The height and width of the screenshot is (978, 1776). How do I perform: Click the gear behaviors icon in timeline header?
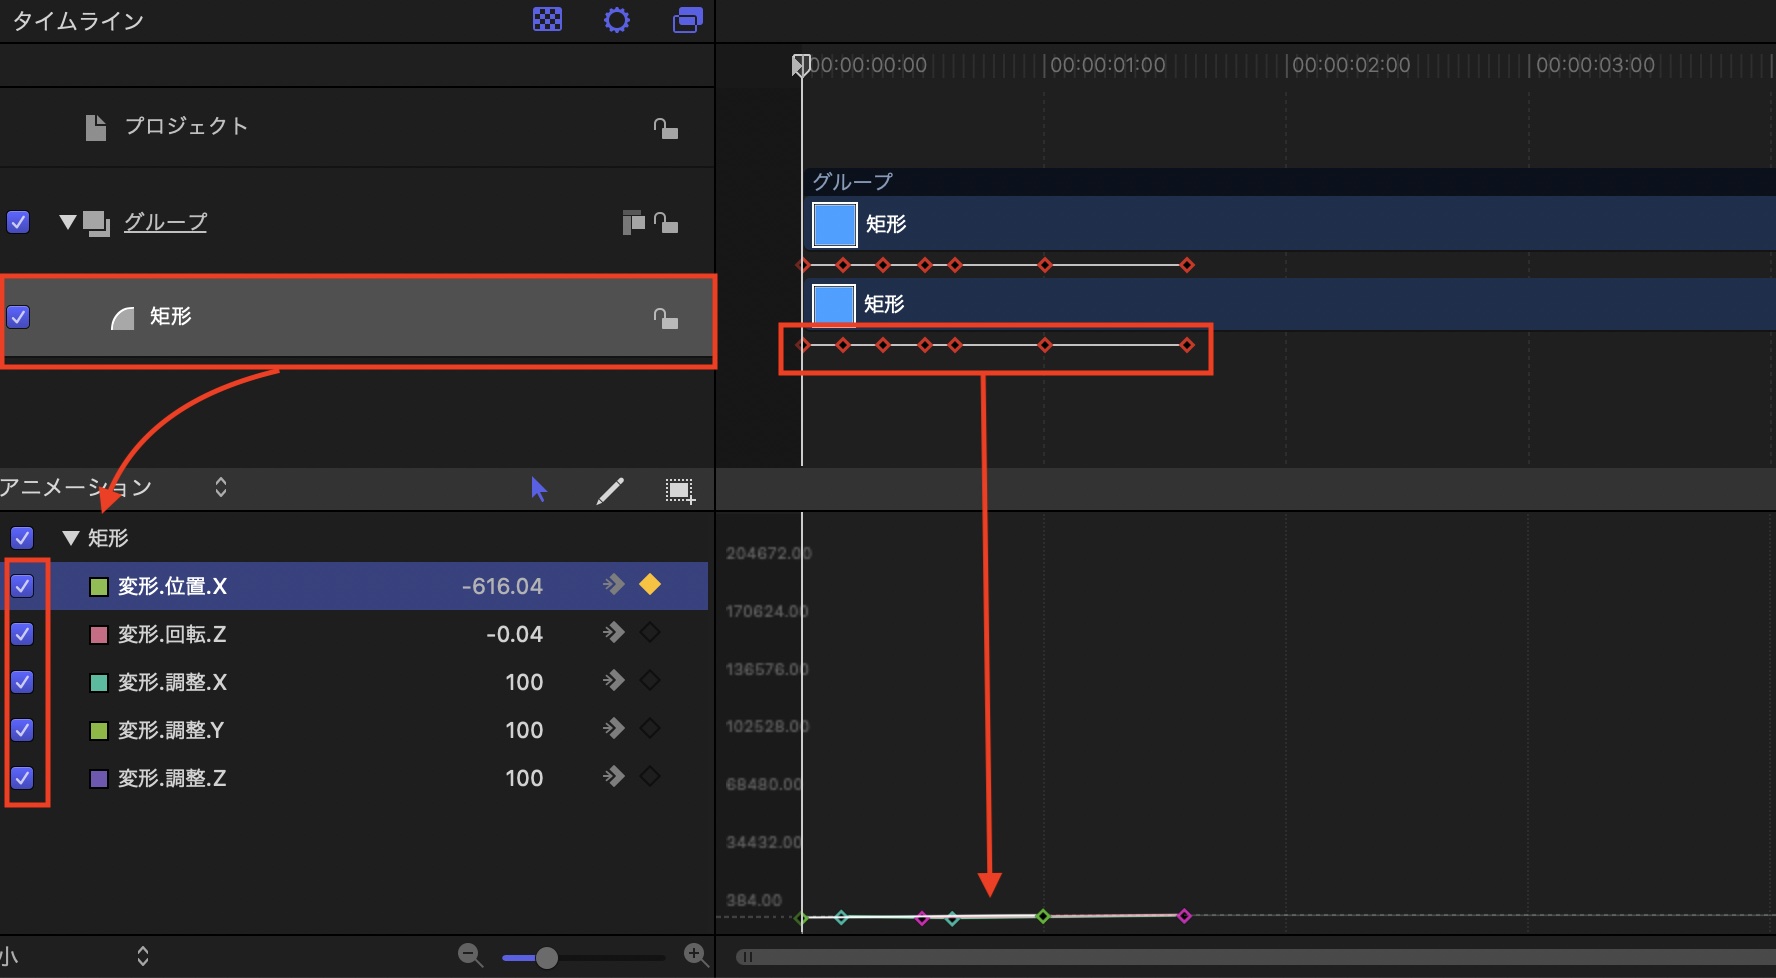[617, 20]
